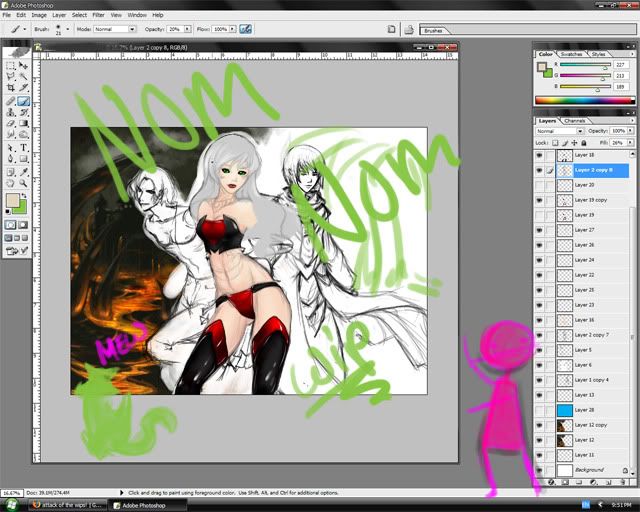Switch to the Channels tab
Image resolution: width=640 pixels, height=512 pixels.
pos(575,121)
